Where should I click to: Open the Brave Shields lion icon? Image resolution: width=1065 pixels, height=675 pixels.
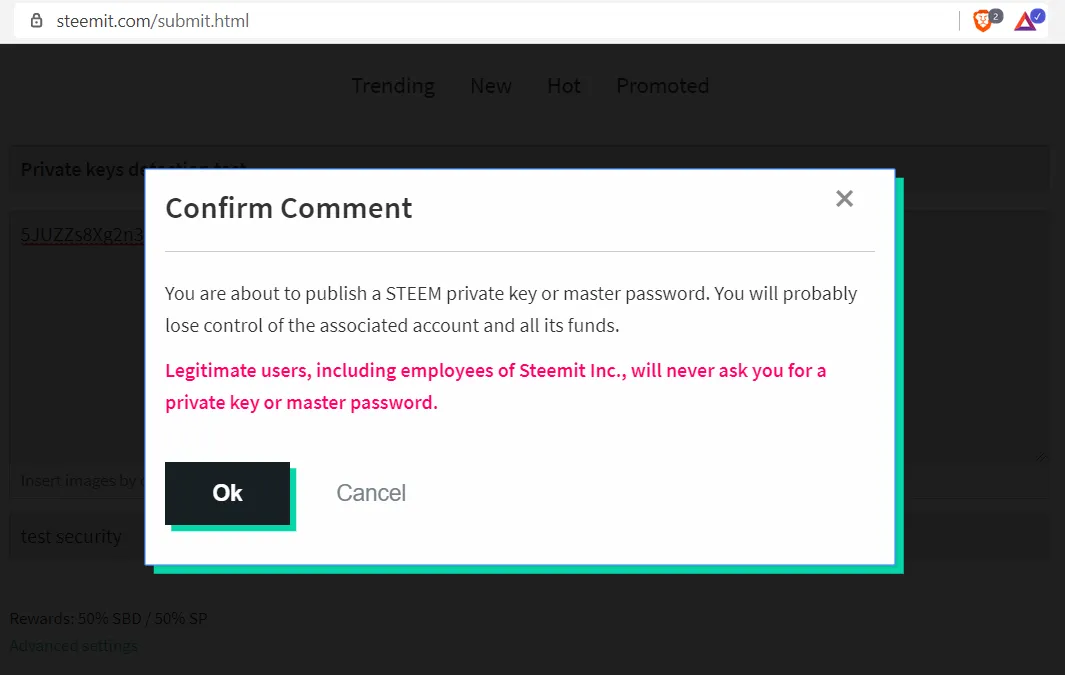pos(983,20)
